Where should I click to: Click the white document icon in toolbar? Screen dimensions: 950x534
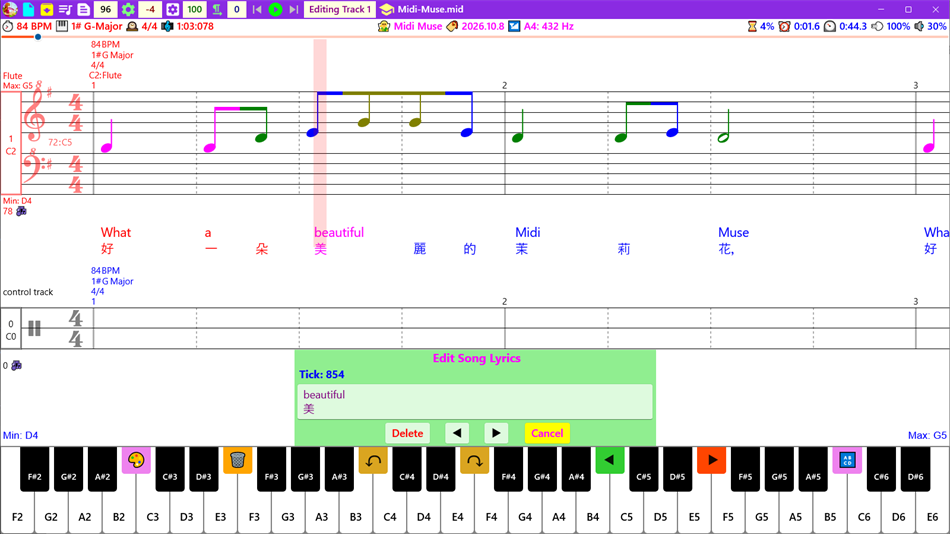tap(84, 9)
